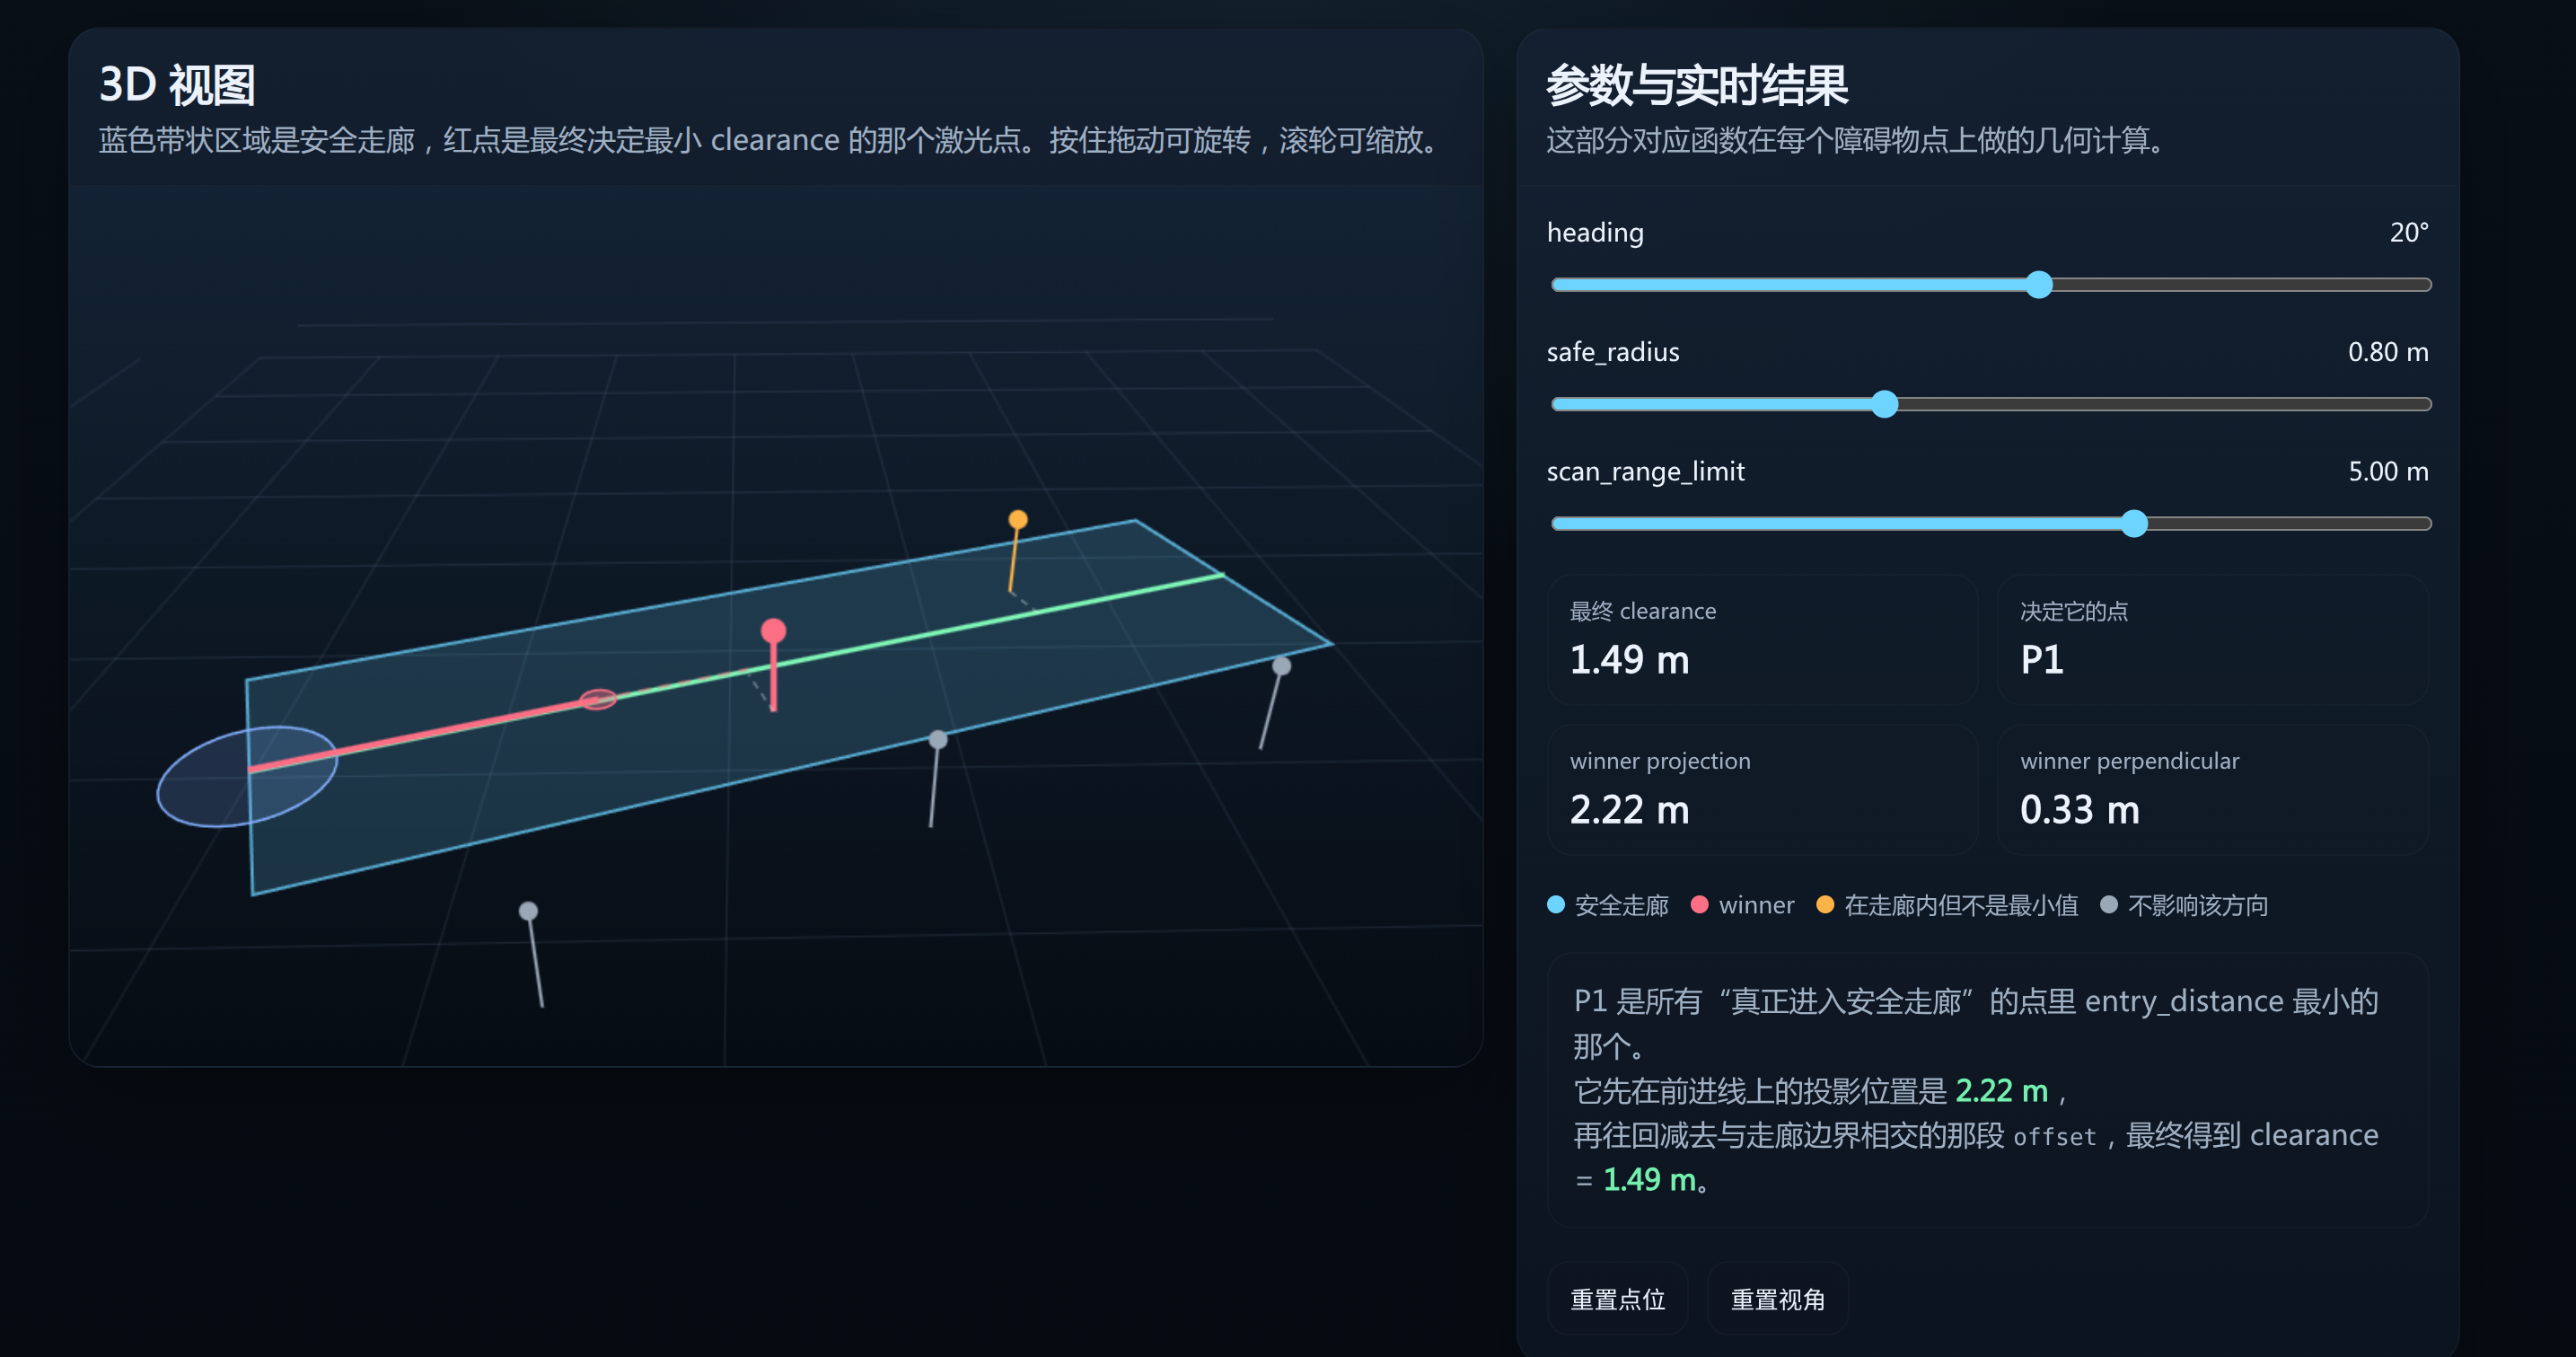Click the 重置视角 button
The width and height of the screenshot is (2576, 1357).
tap(1777, 1299)
